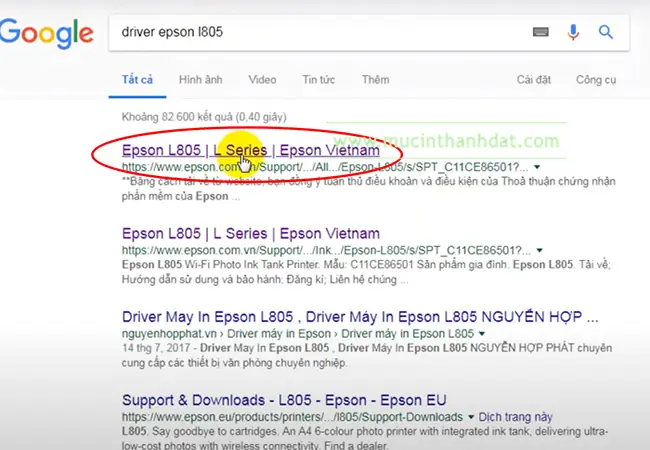Click the search box containing 'driver epson l805'
The image size is (650, 450).
tap(369, 33)
